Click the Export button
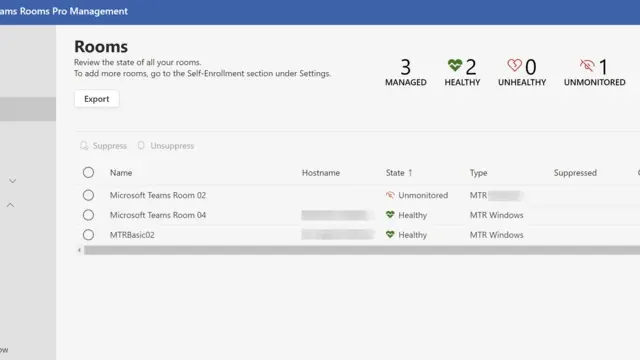Viewport: 640px width, 360px height. coord(97,99)
